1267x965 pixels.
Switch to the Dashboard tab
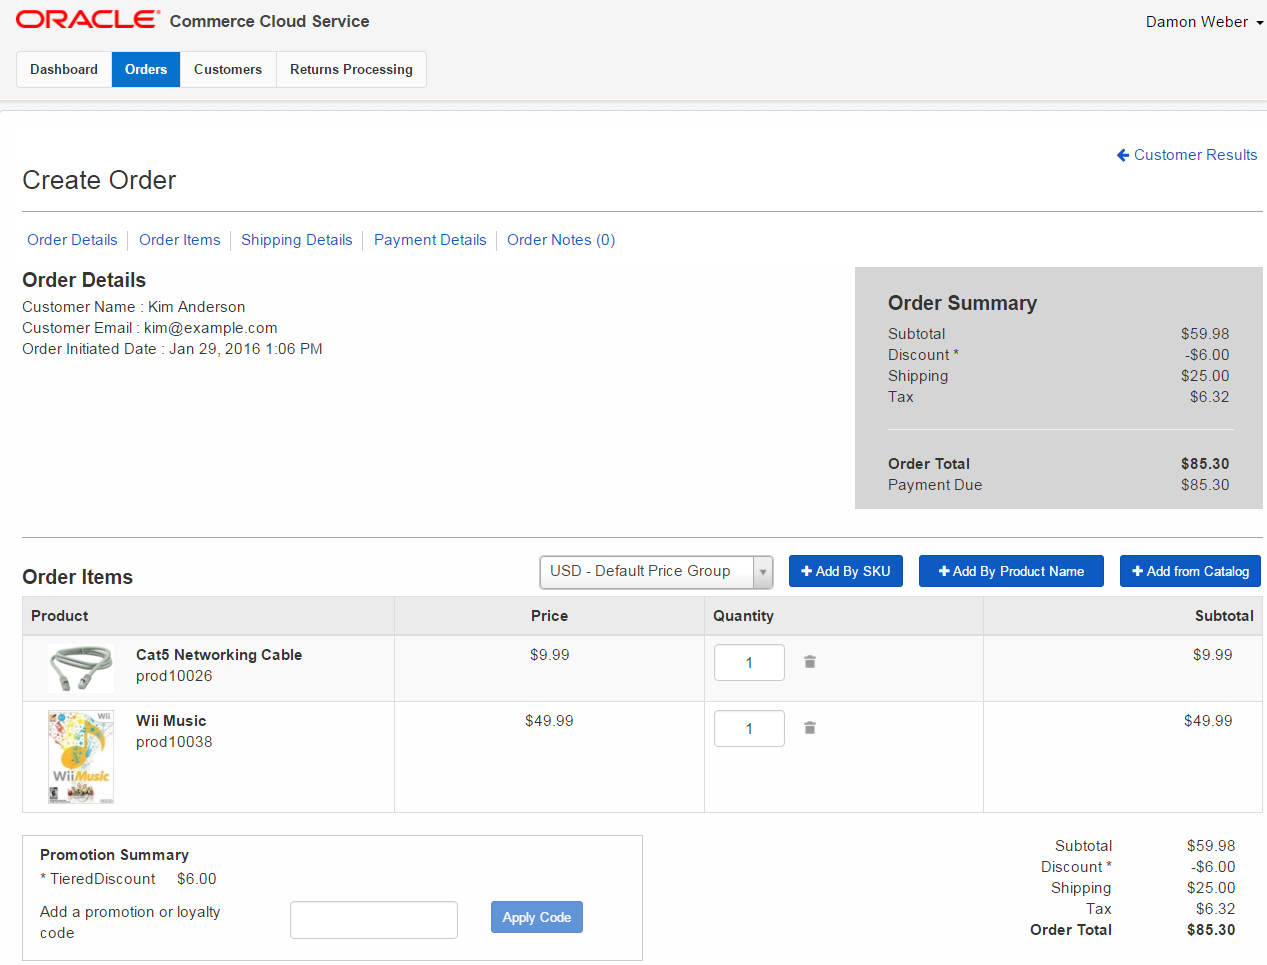click(x=64, y=70)
